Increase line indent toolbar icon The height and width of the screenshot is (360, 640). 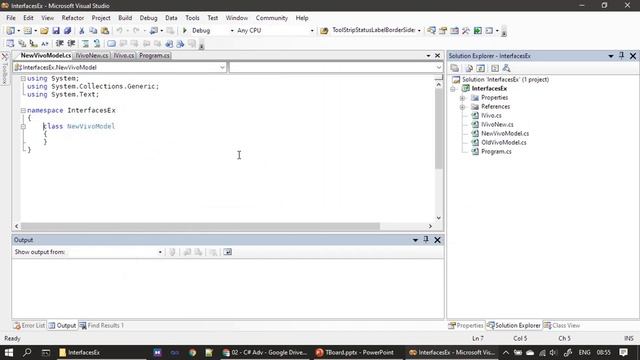click(71, 43)
